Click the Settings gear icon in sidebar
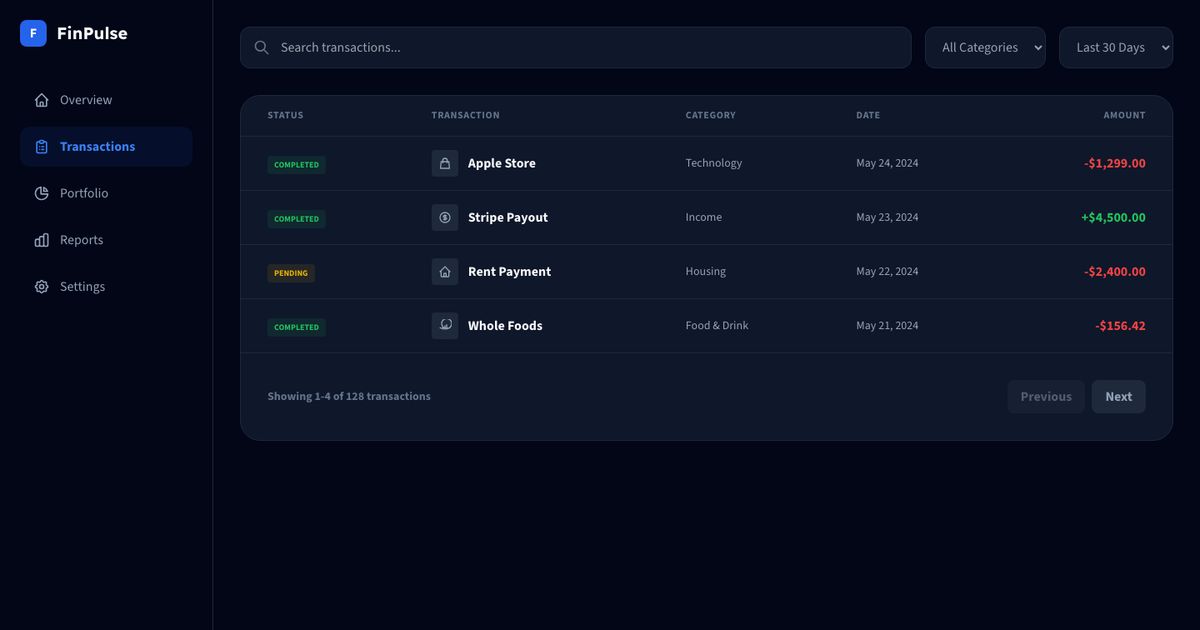 click(41, 287)
